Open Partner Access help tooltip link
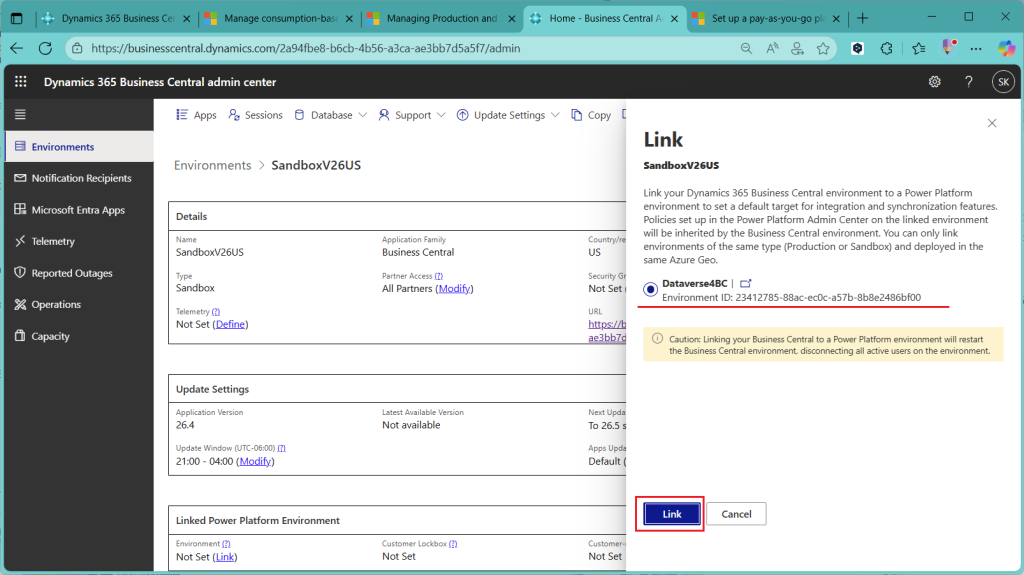The height and width of the screenshot is (575, 1024). 439,276
